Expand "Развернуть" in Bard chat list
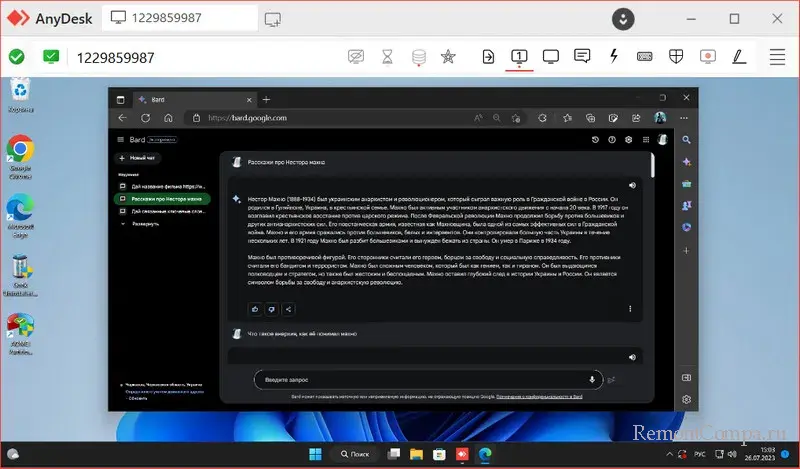 (145, 224)
